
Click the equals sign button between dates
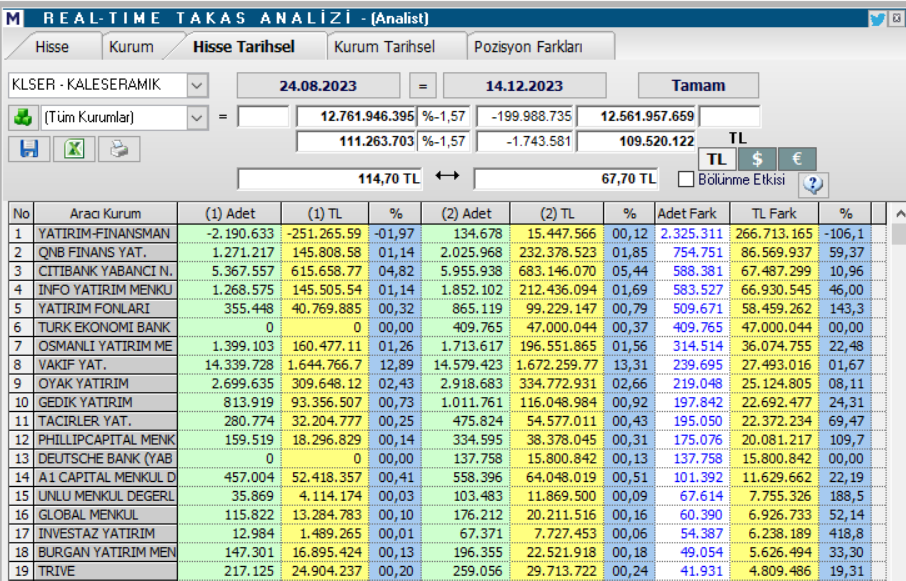click(422, 85)
